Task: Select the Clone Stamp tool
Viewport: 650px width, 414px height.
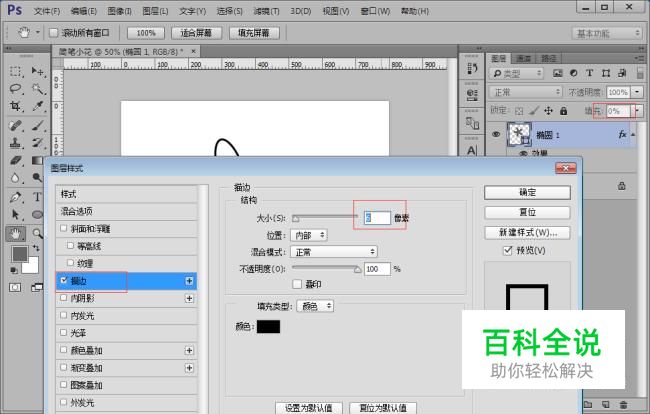Action: pos(16,143)
